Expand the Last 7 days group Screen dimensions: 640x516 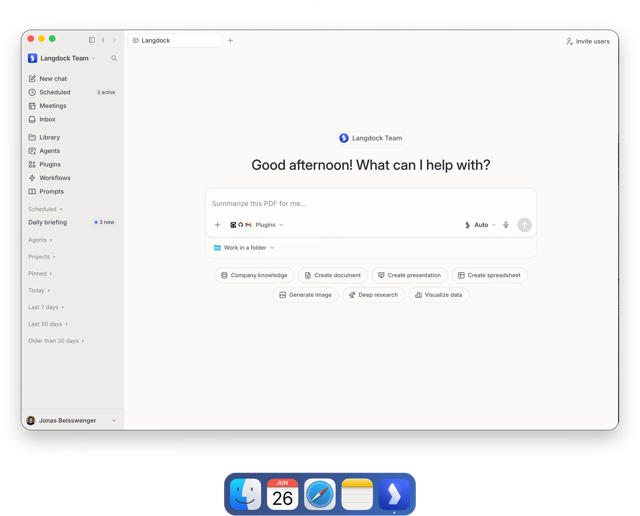coord(46,307)
